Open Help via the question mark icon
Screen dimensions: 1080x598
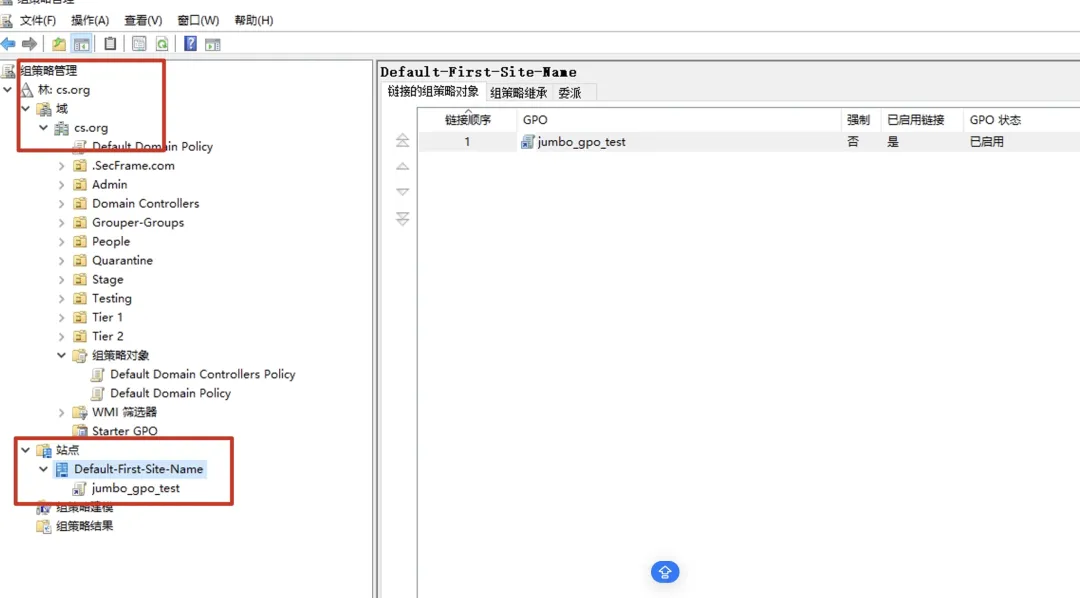click(190, 44)
